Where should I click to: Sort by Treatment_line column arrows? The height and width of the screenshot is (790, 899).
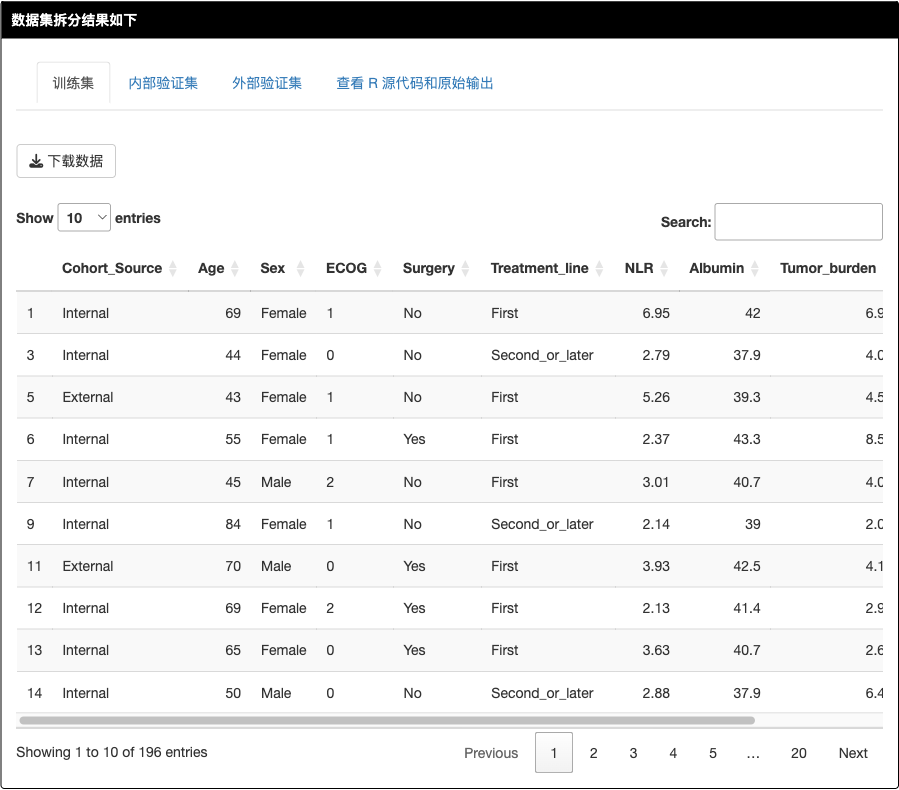[599, 268]
